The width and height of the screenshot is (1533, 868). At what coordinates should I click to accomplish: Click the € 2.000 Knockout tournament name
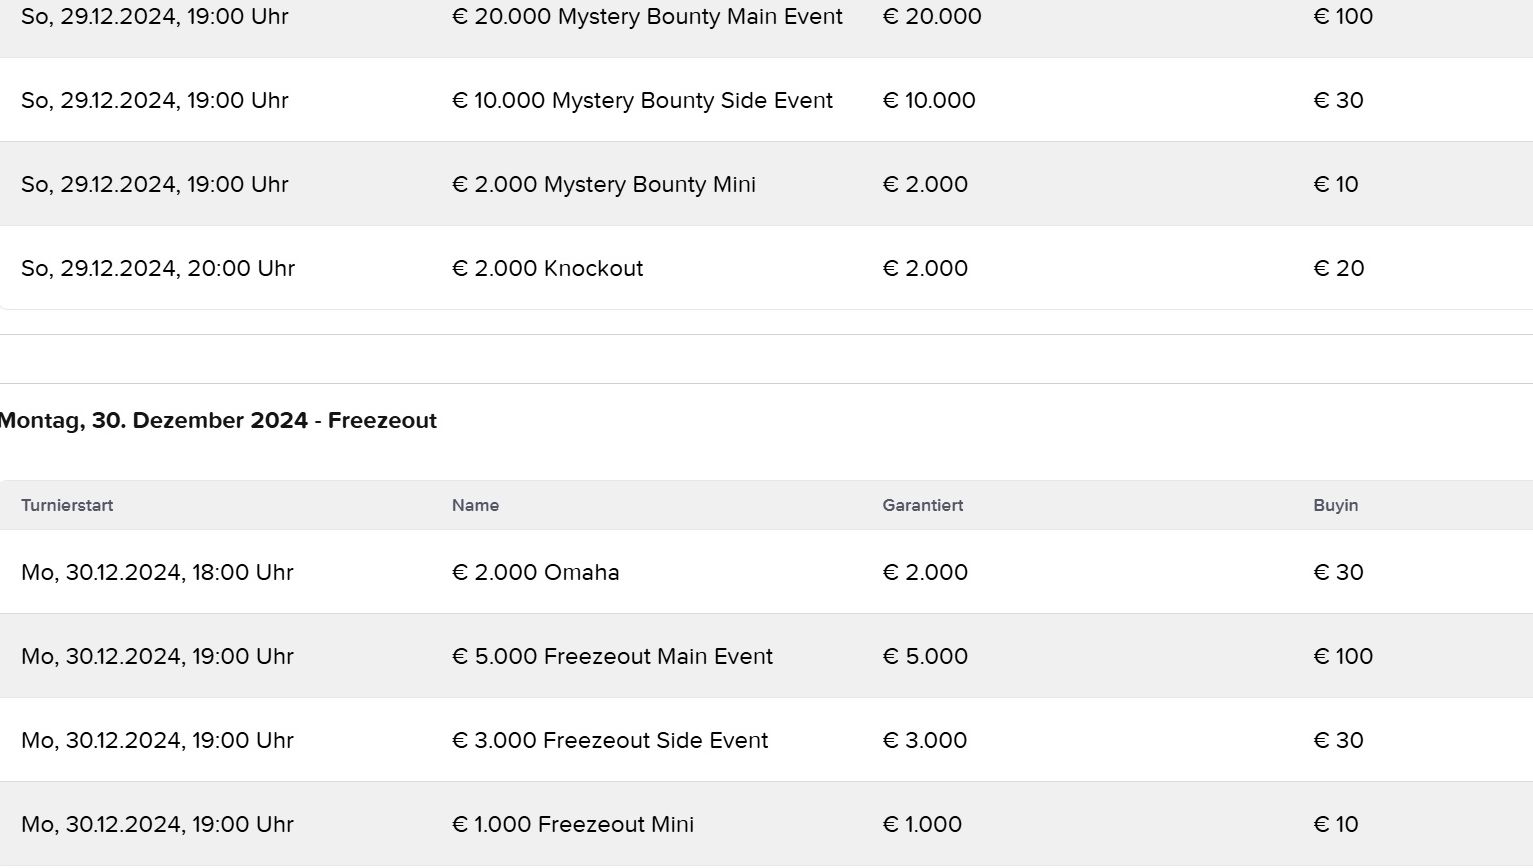547,269
